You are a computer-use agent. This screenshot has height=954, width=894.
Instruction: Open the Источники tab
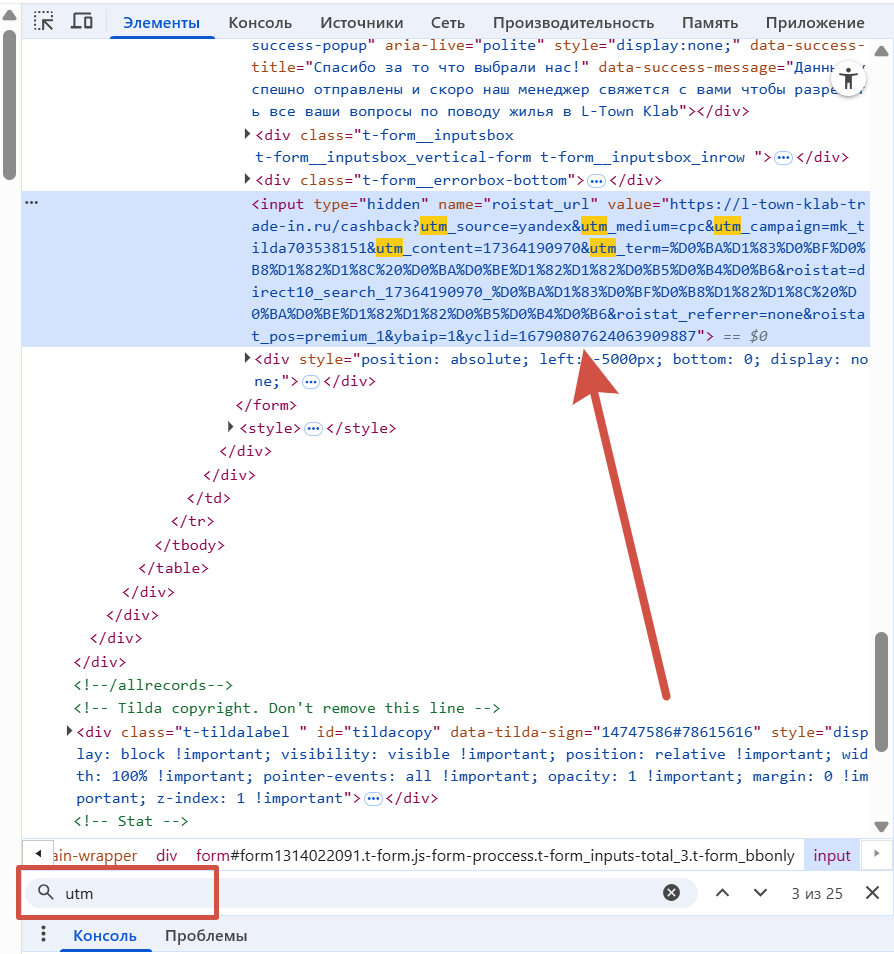click(x=362, y=23)
